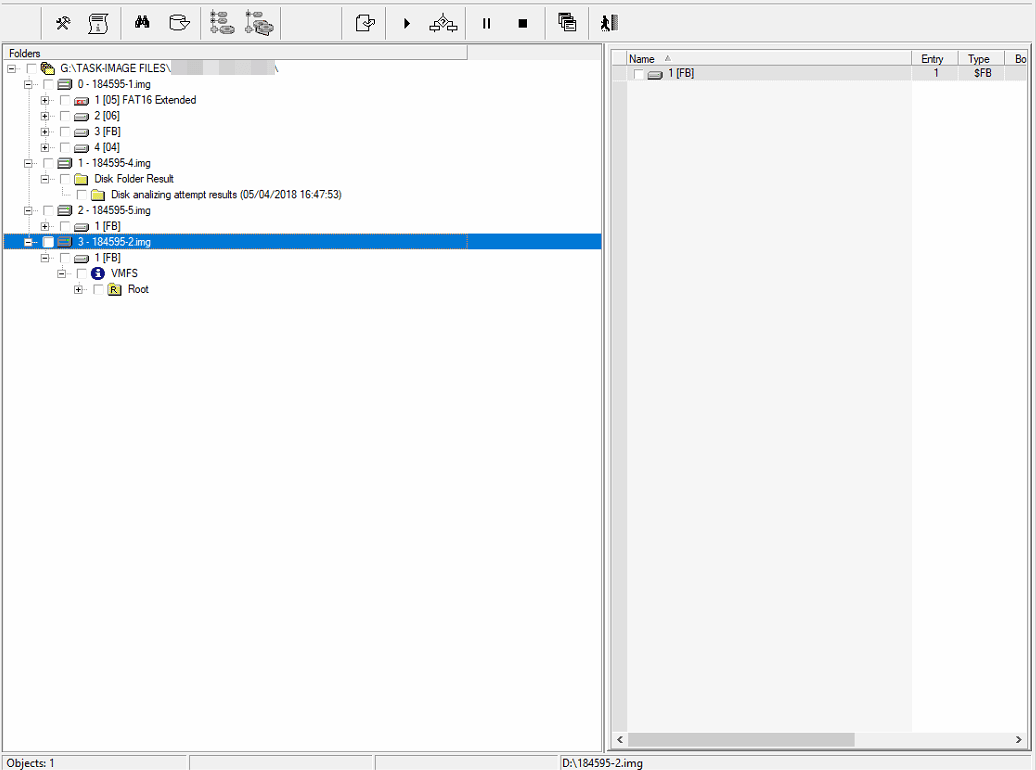Image resolution: width=1036 pixels, height=770 pixels.
Task: Check the box for 1 [05] FAT16 Extended
Action: point(65,100)
